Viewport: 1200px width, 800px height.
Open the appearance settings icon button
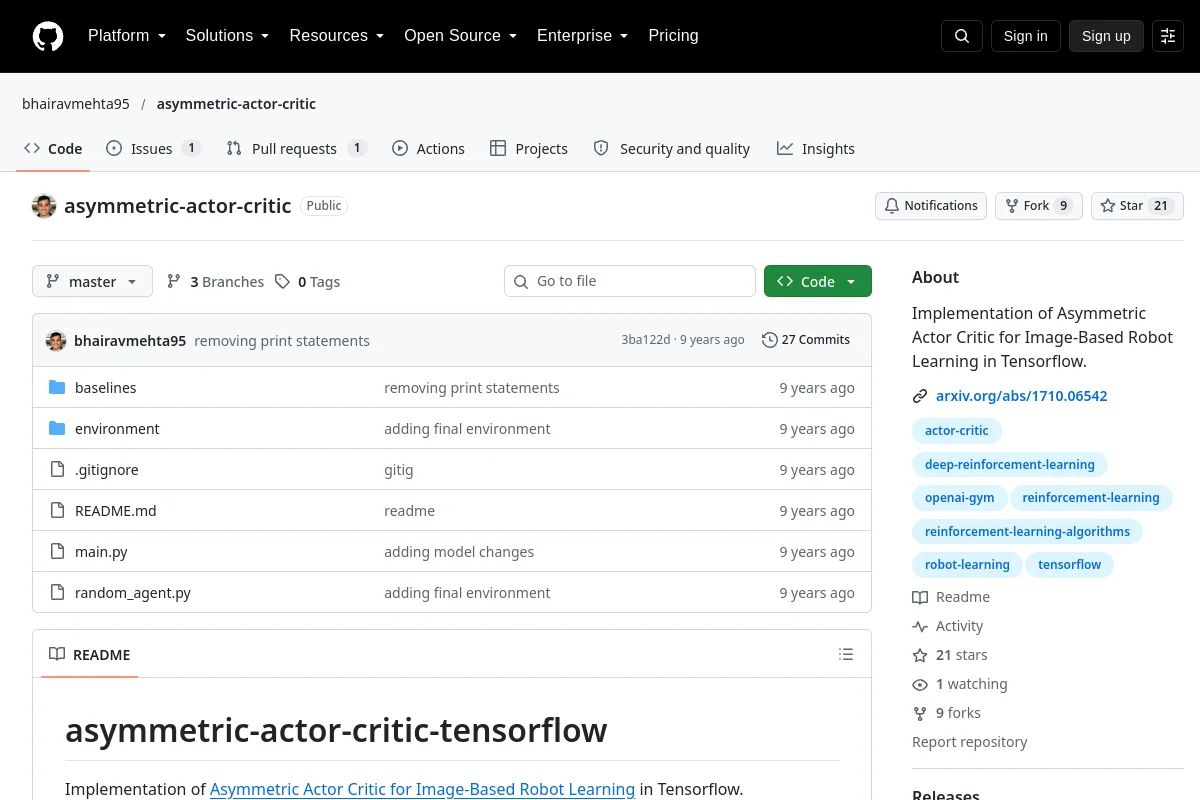click(1168, 36)
